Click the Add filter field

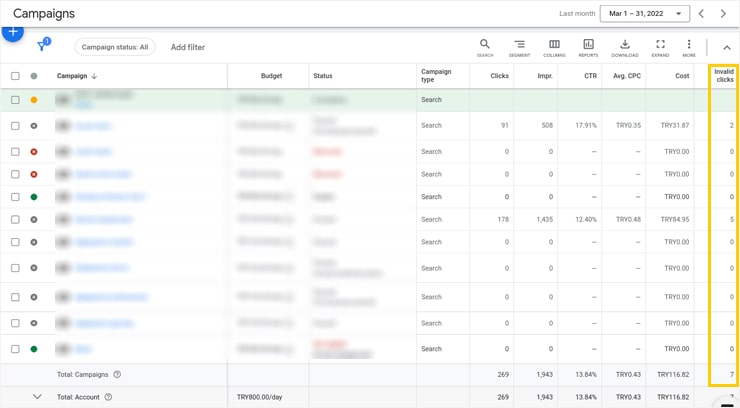tap(188, 47)
